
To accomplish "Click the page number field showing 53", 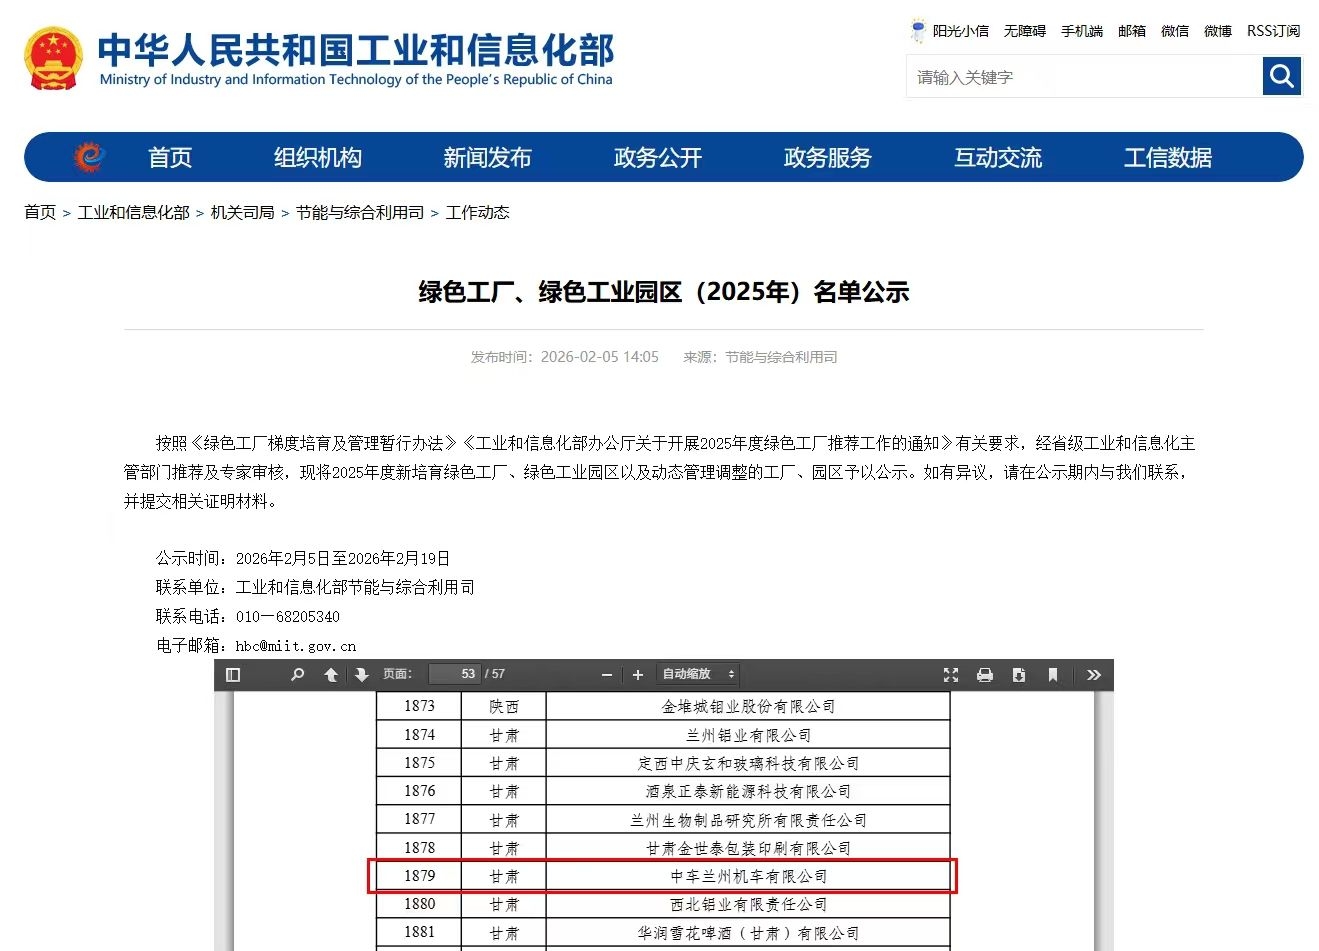I will click(456, 674).
